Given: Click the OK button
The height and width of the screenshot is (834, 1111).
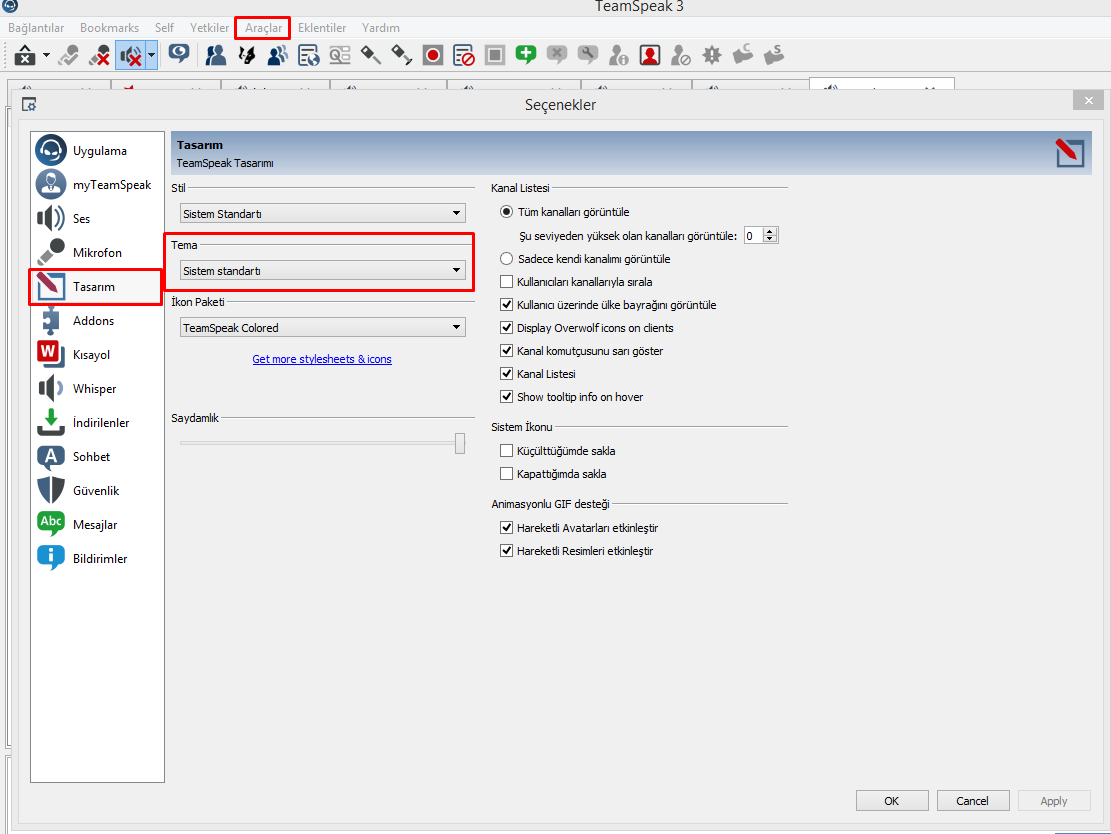Looking at the screenshot, I should point(891,801).
